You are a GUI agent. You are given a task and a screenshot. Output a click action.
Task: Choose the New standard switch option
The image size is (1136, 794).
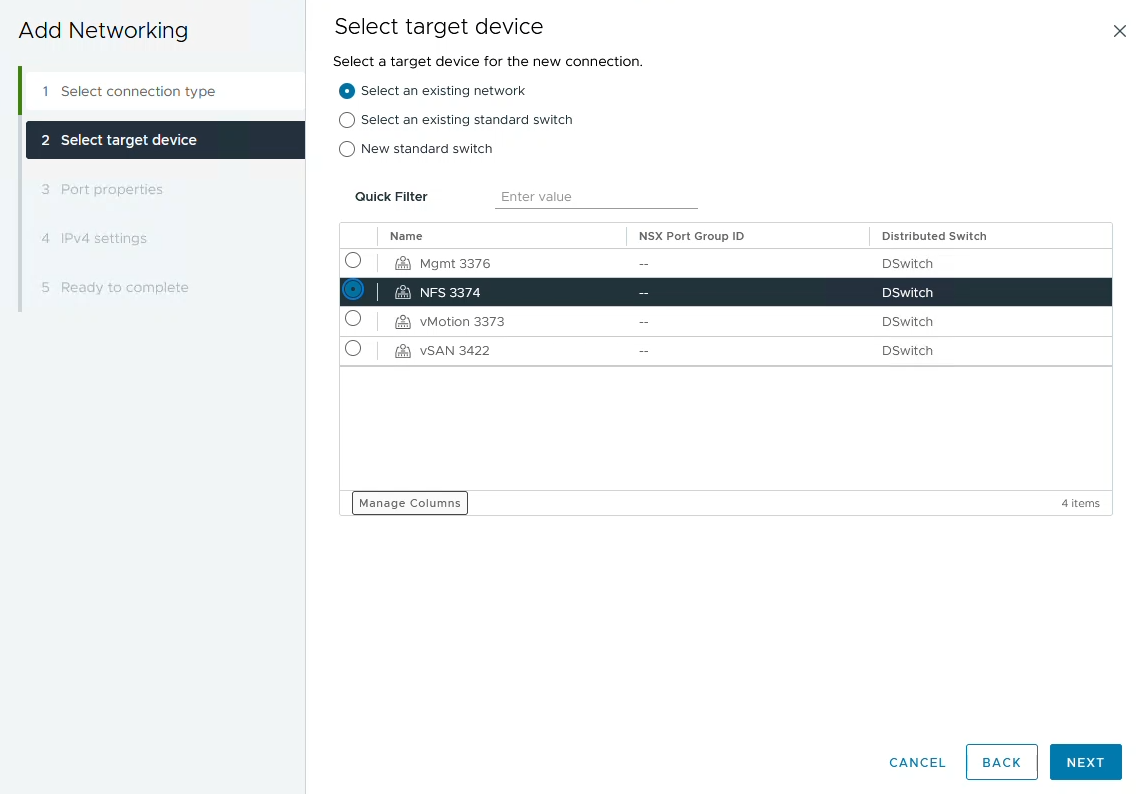pos(347,149)
